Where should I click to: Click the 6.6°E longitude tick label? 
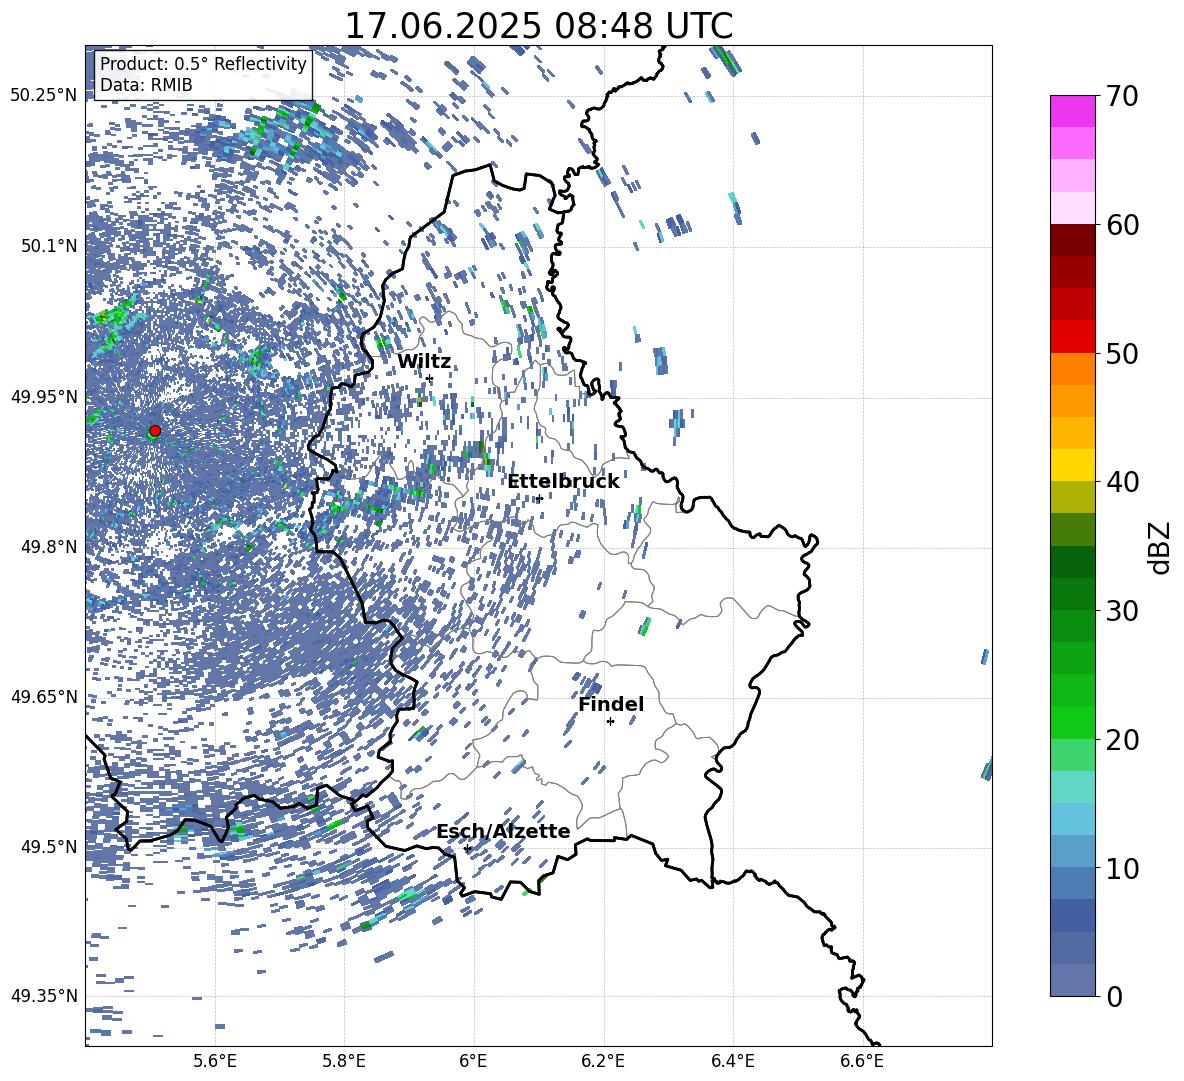(862, 1061)
